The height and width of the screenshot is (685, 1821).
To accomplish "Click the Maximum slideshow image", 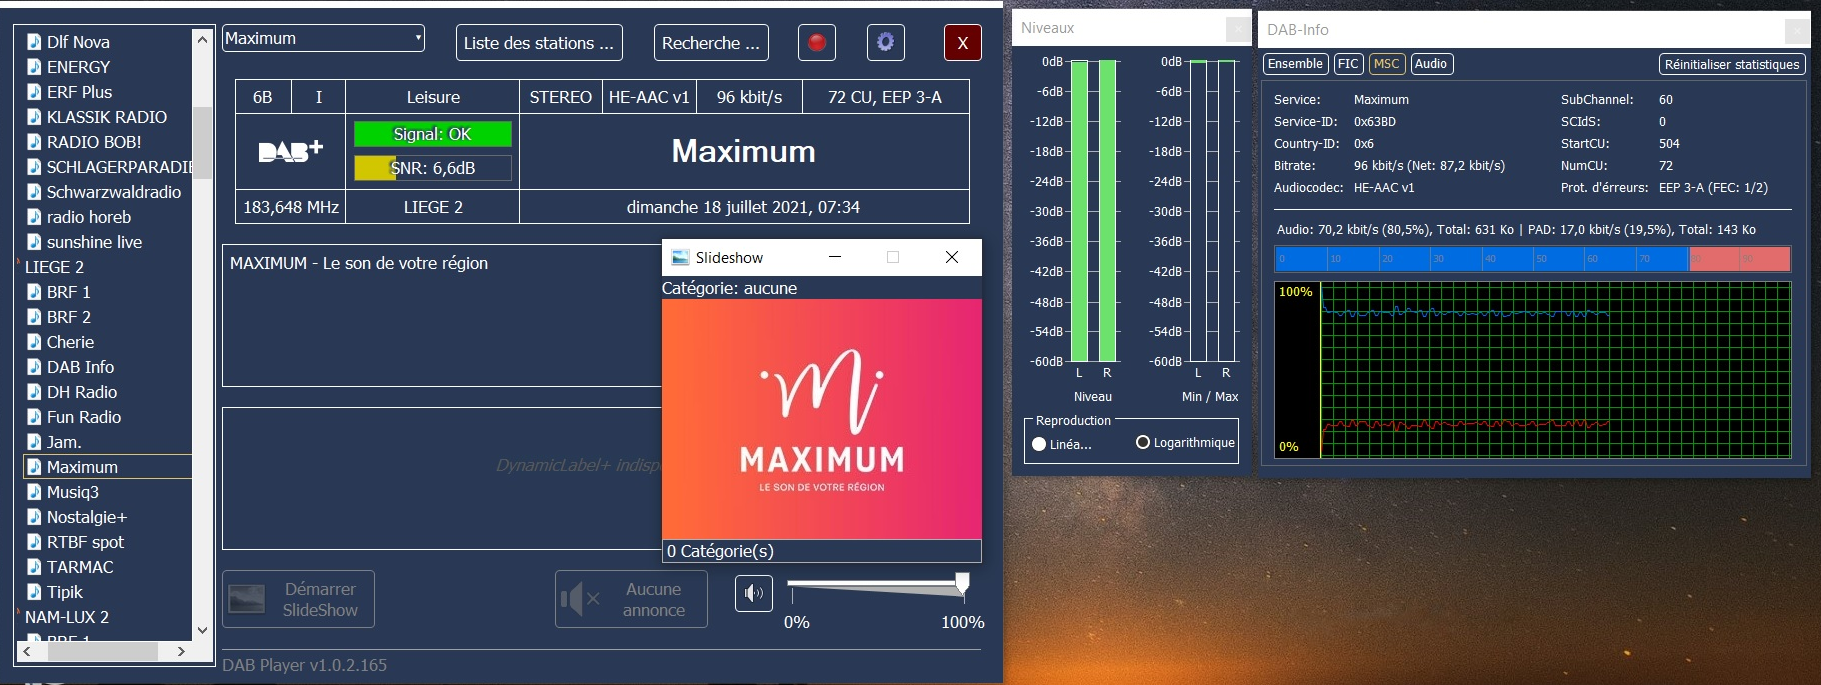I will pos(821,419).
